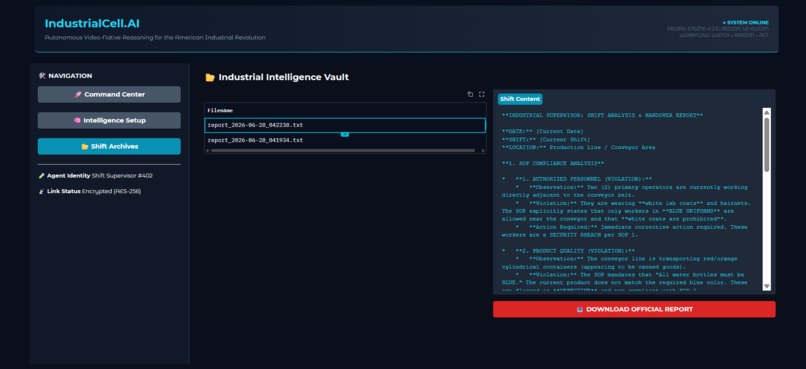This screenshot has height=369, width=806.
Task: Click the report content vertical scrollbar thumb
Action: point(766,144)
